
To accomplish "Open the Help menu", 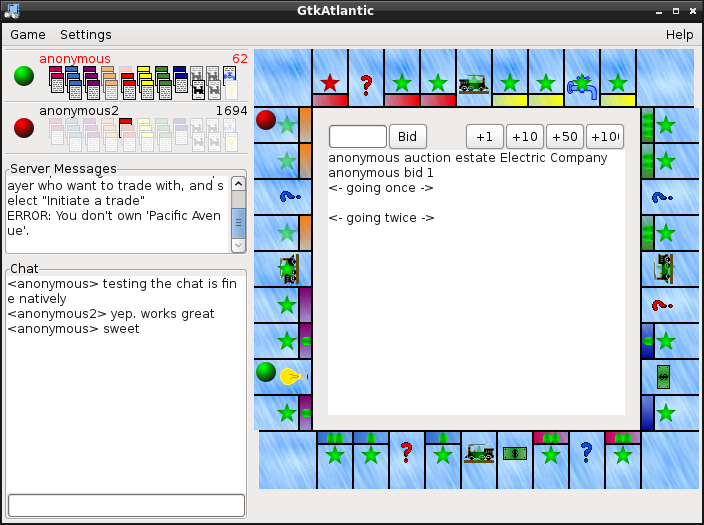I will tap(679, 35).
